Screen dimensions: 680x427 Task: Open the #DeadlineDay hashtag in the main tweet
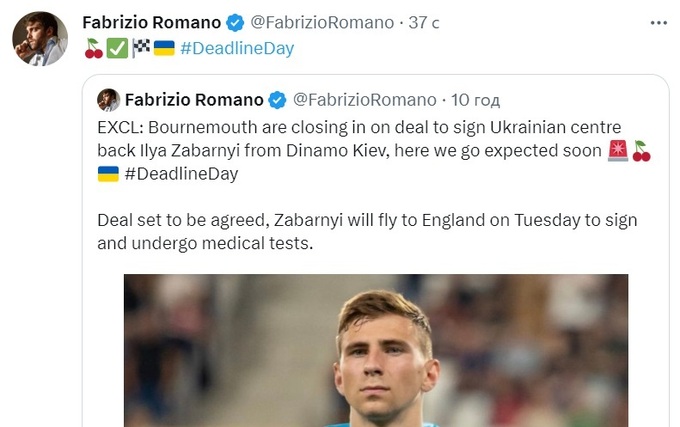pyautogui.click(x=238, y=48)
